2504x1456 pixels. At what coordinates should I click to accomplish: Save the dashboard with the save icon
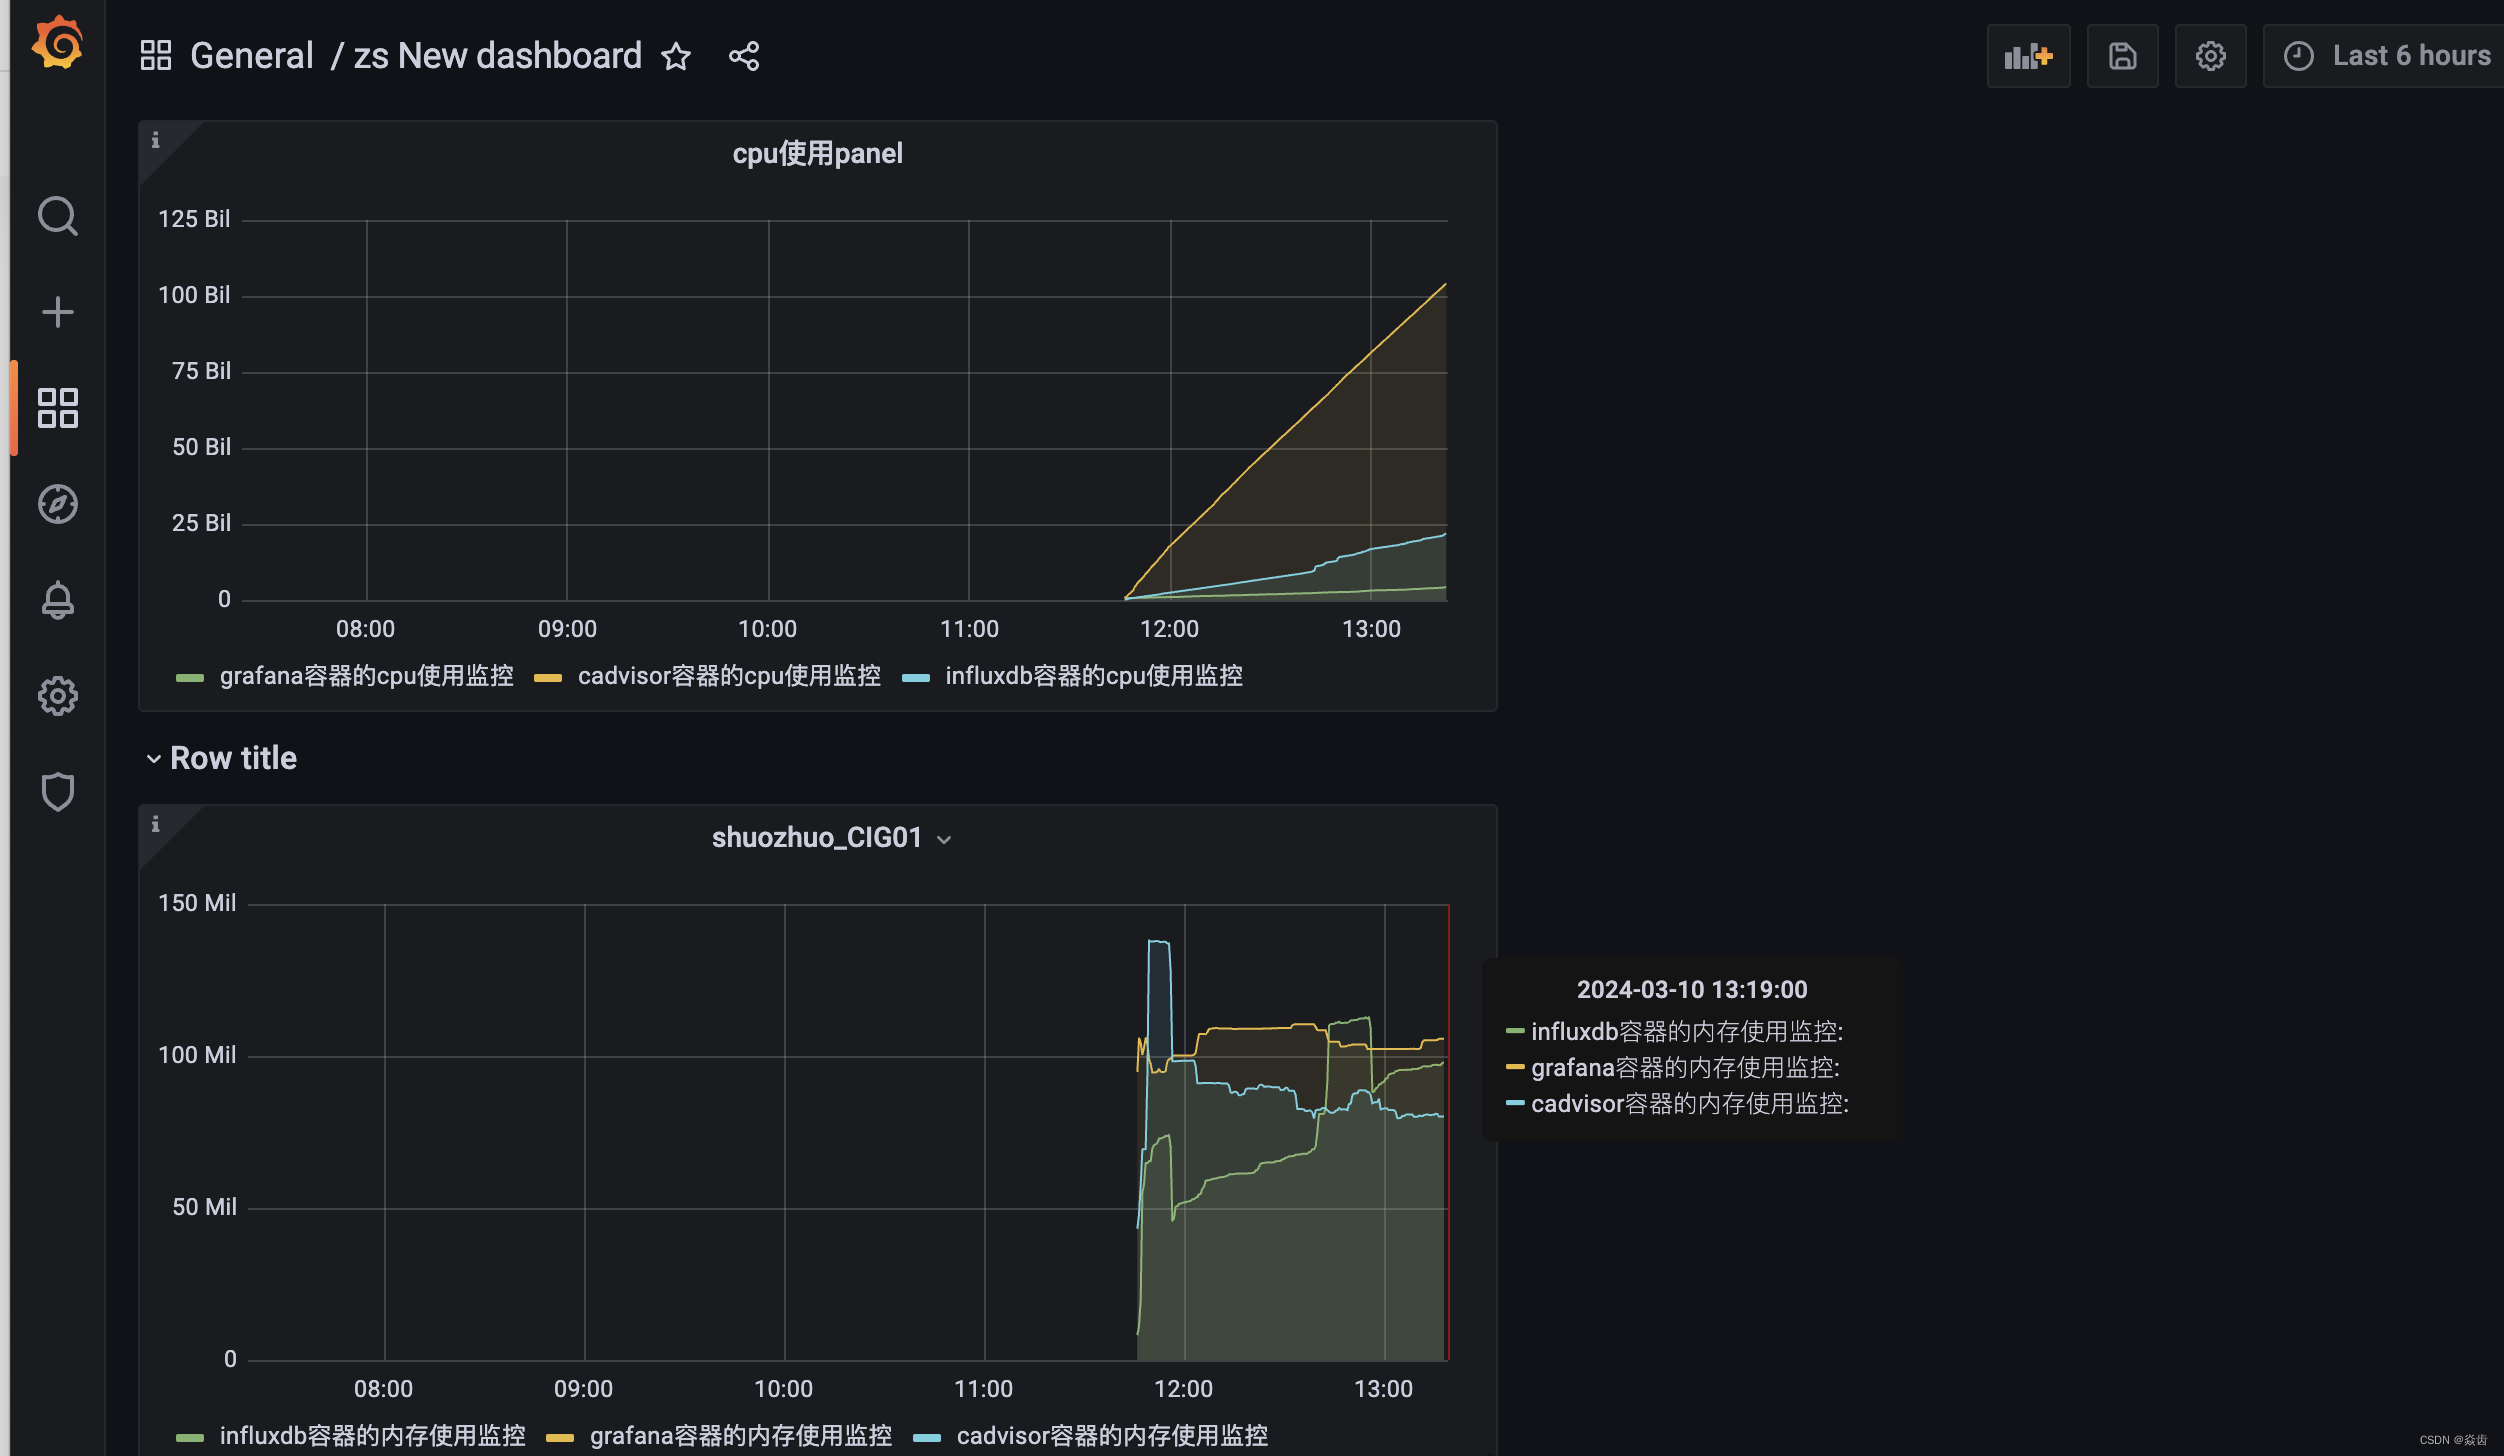(2122, 56)
